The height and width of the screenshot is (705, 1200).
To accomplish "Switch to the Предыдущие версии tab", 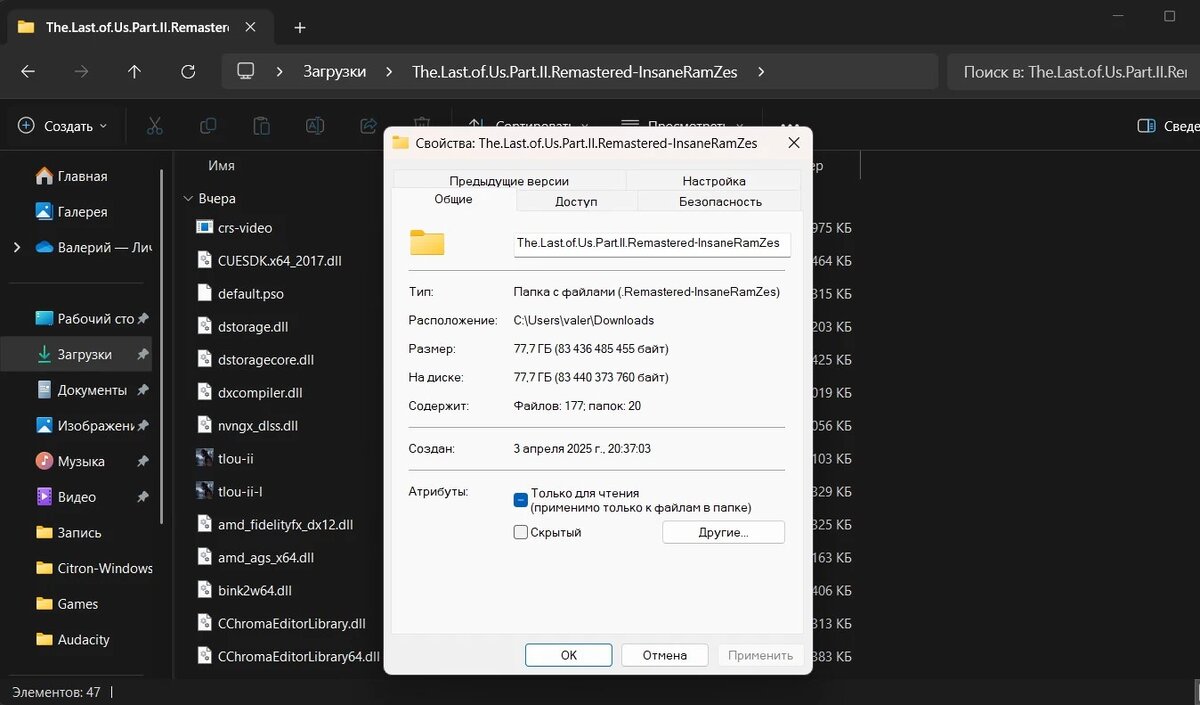I will 509,181.
